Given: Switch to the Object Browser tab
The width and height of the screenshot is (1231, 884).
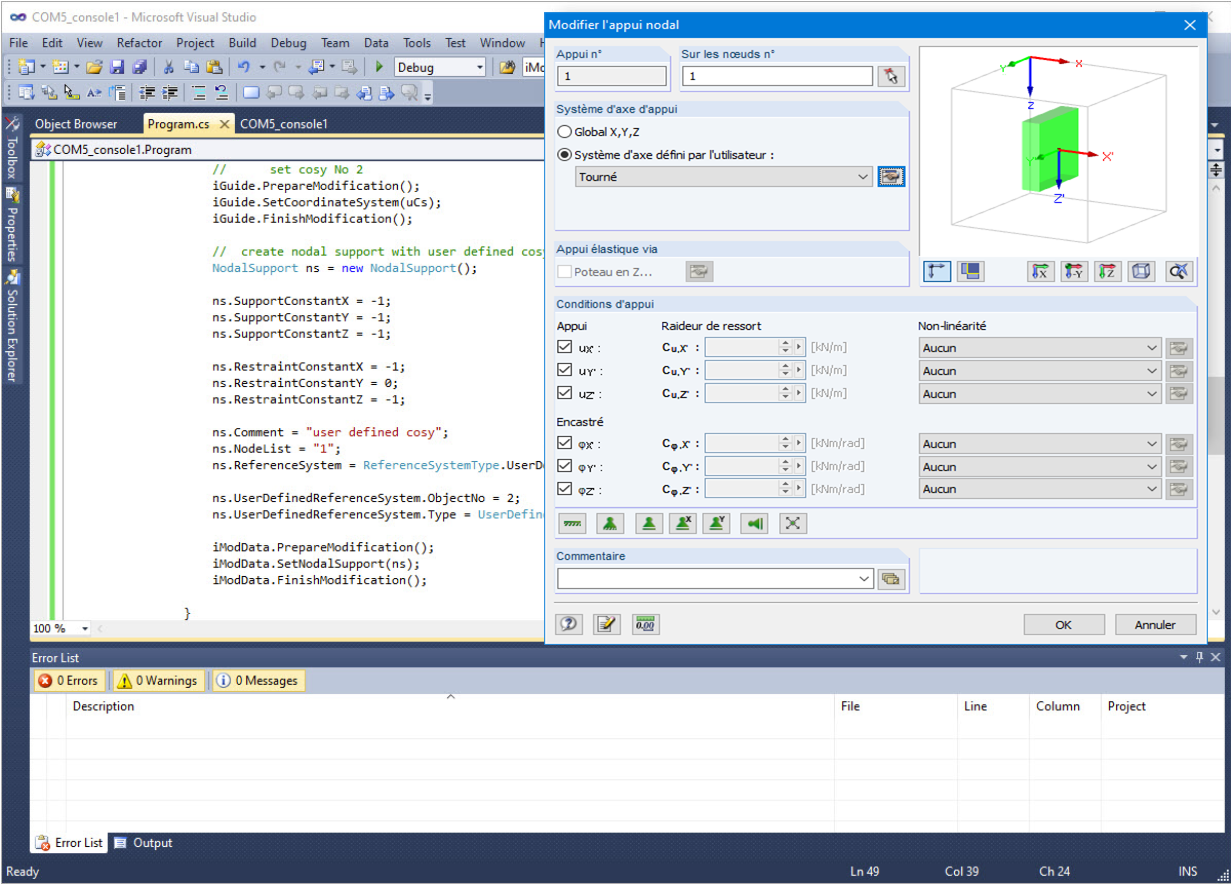Looking at the screenshot, I should [x=76, y=124].
